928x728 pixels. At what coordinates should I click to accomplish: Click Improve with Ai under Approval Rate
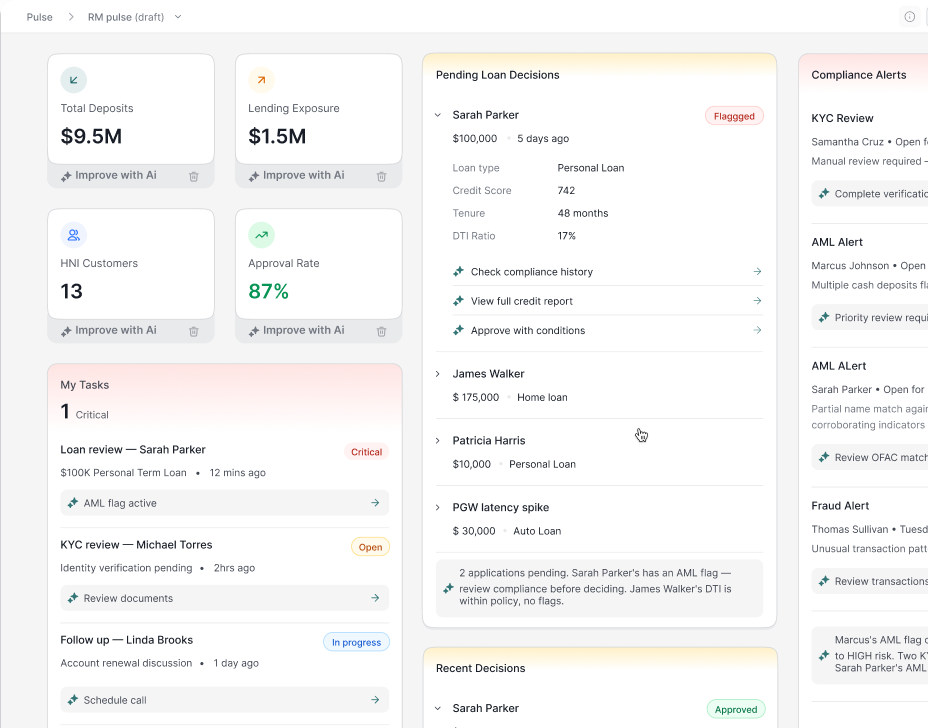pyautogui.click(x=297, y=330)
